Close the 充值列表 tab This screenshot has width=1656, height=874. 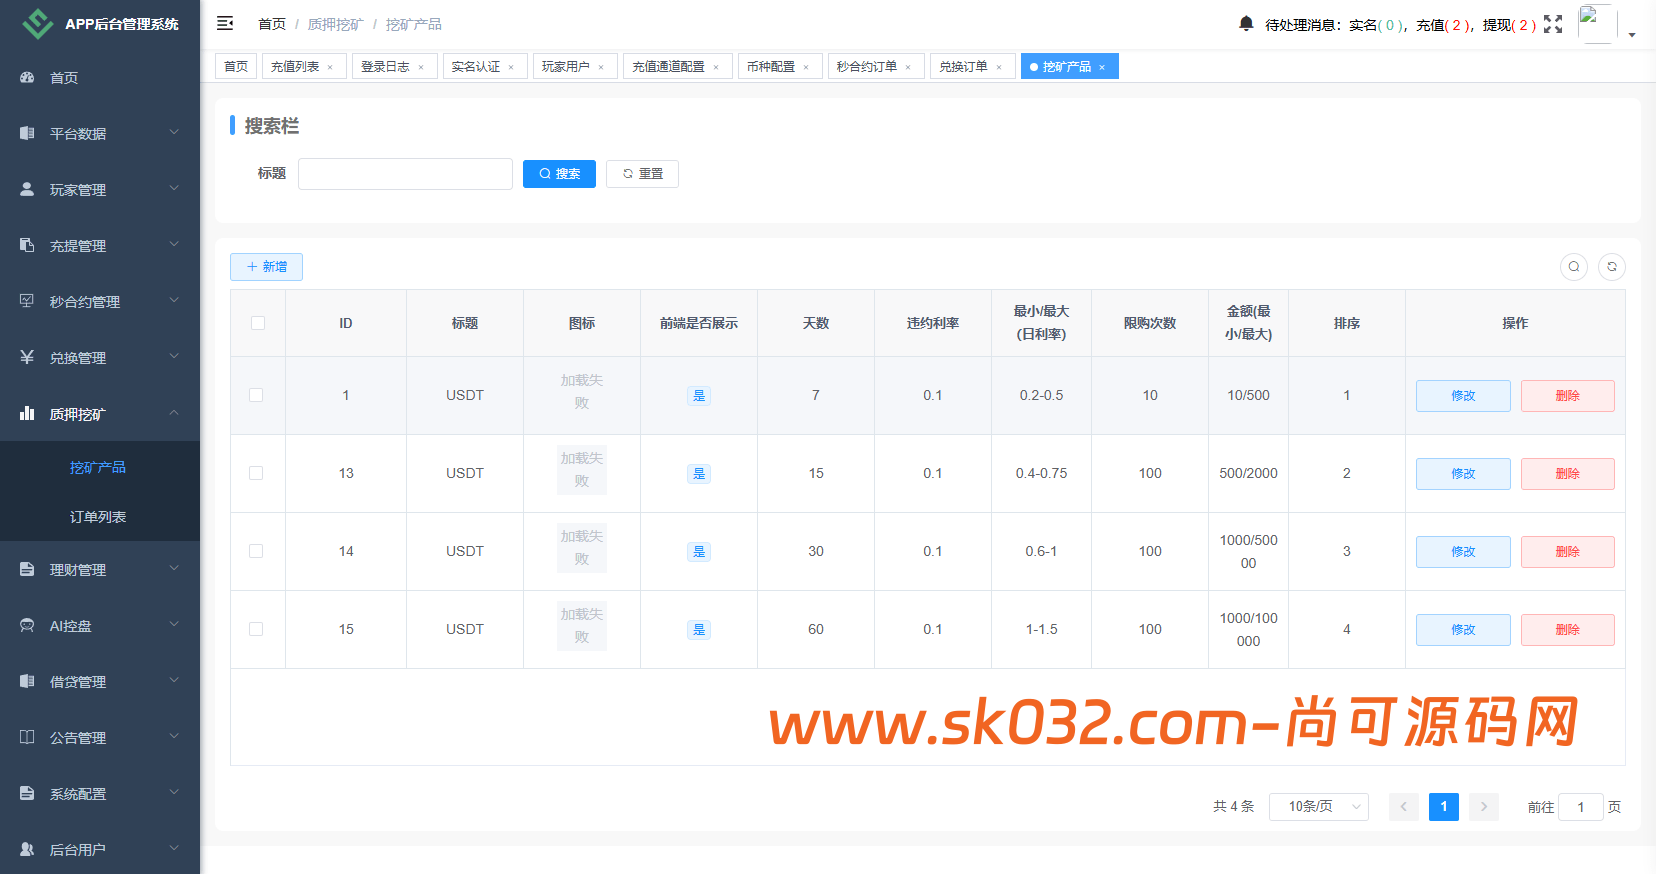(330, 67)
